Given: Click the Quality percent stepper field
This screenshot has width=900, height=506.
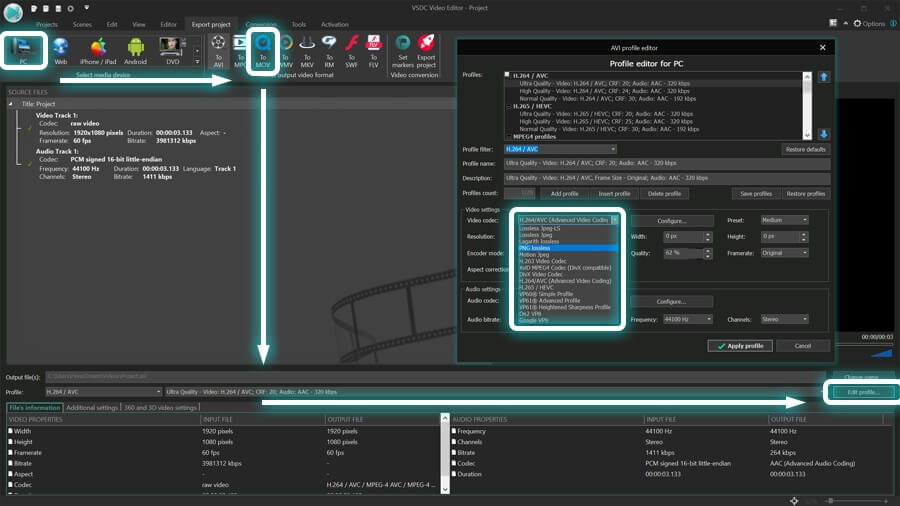Looking at the screenshot, I should coord(688,253).
